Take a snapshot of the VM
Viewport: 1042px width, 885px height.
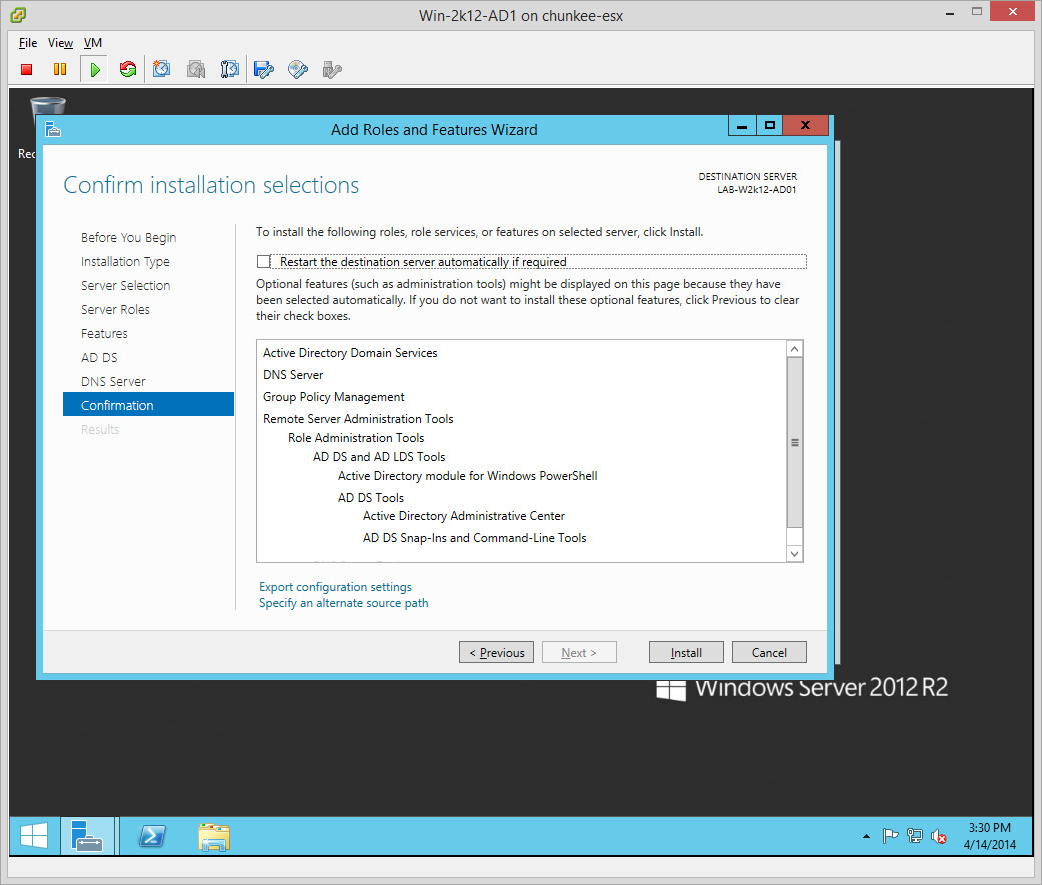click(x=162, y=69)
